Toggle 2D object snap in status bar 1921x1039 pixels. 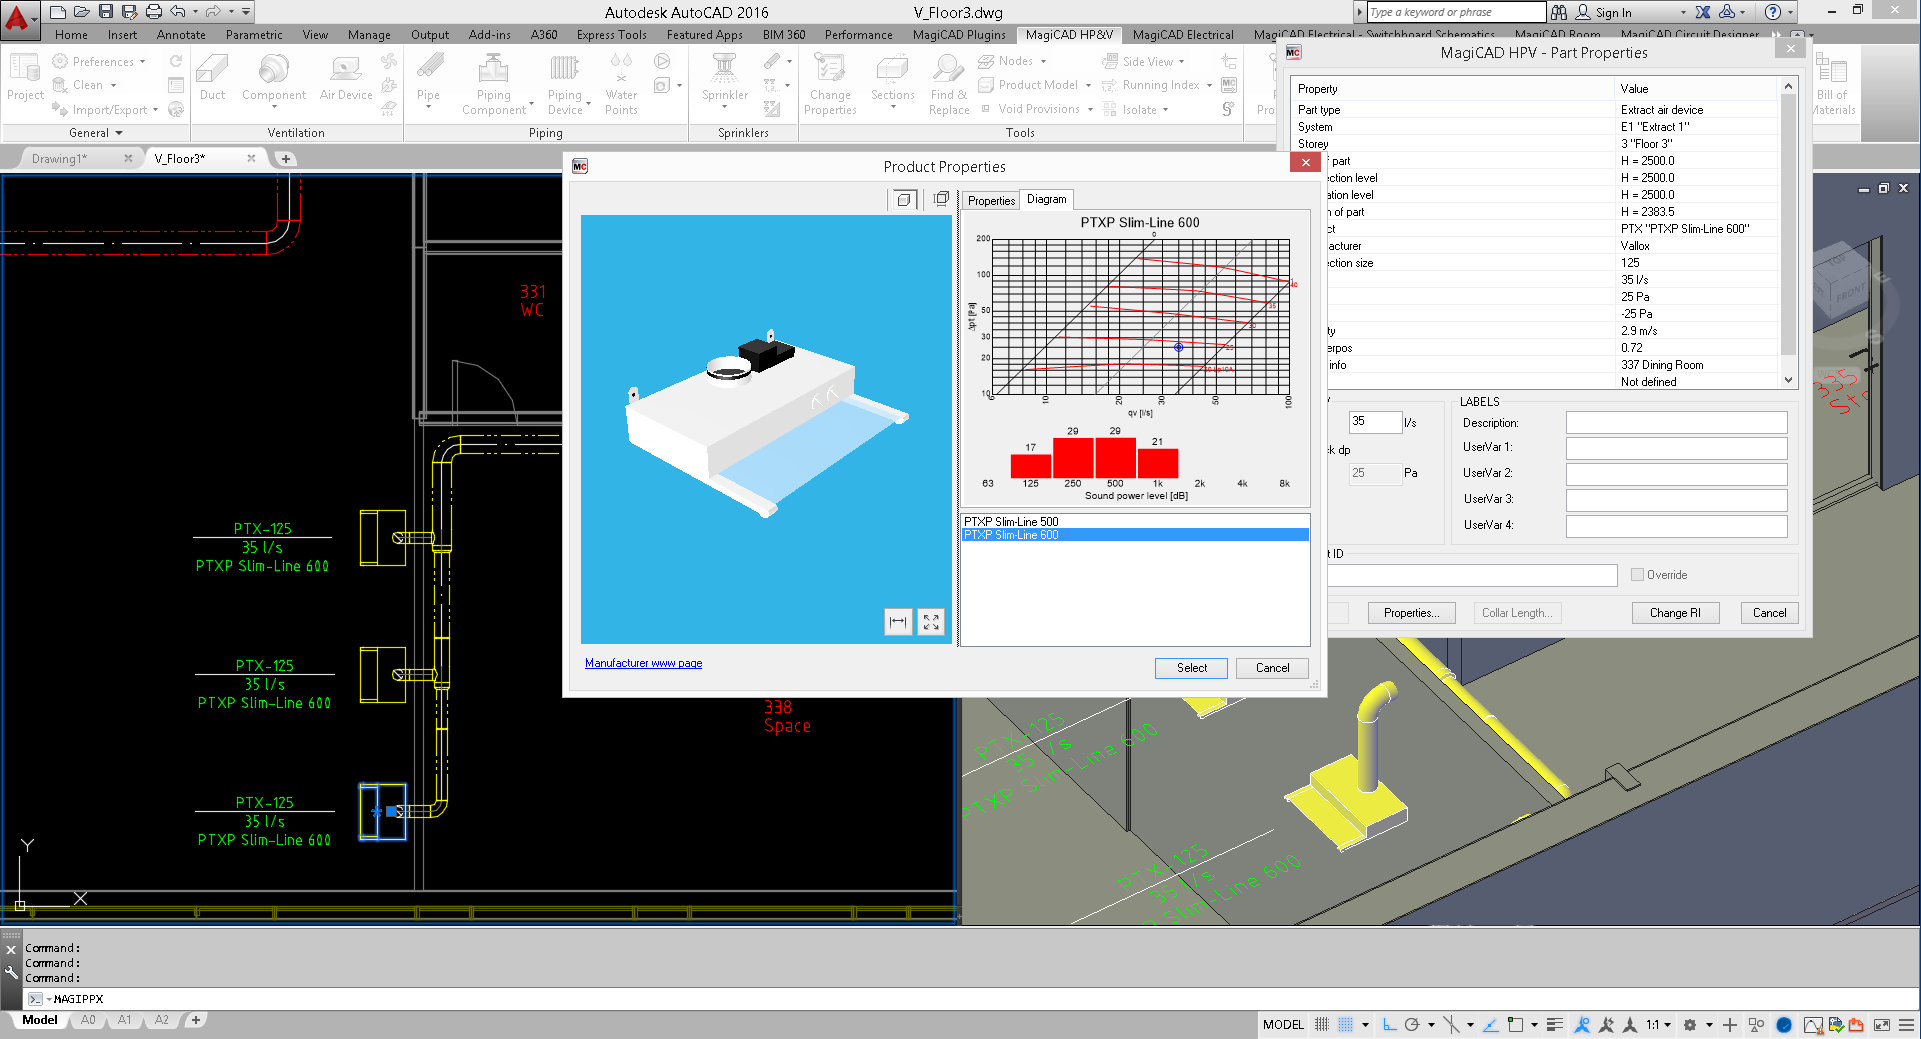pos(1515,1024)
